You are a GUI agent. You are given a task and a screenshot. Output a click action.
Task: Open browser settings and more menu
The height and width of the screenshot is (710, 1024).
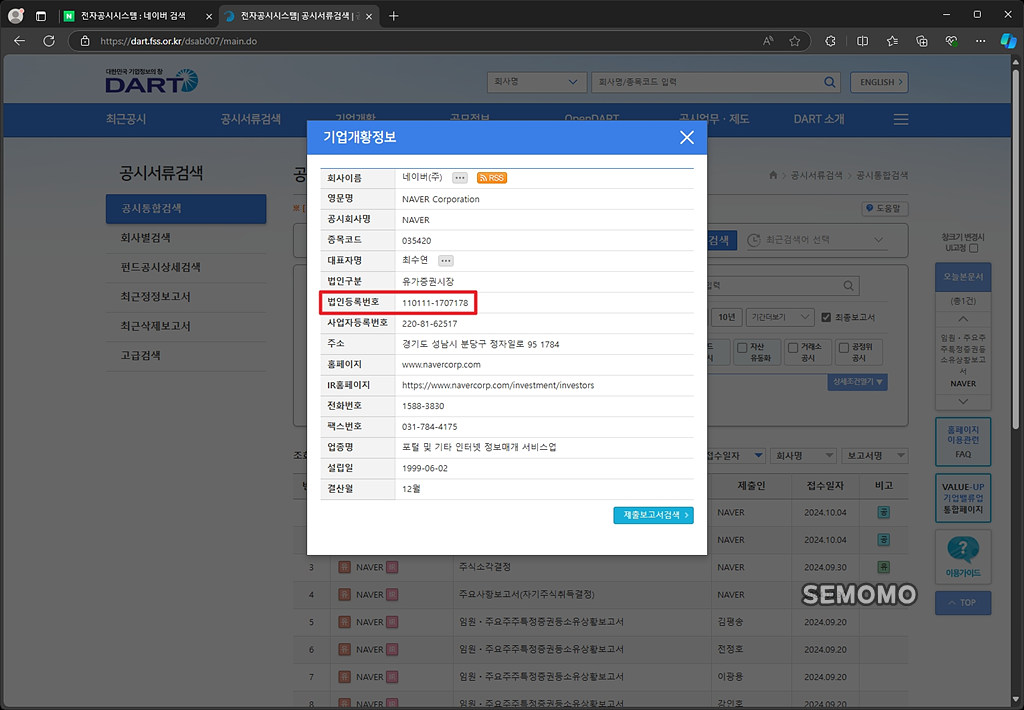coord(980,41)
